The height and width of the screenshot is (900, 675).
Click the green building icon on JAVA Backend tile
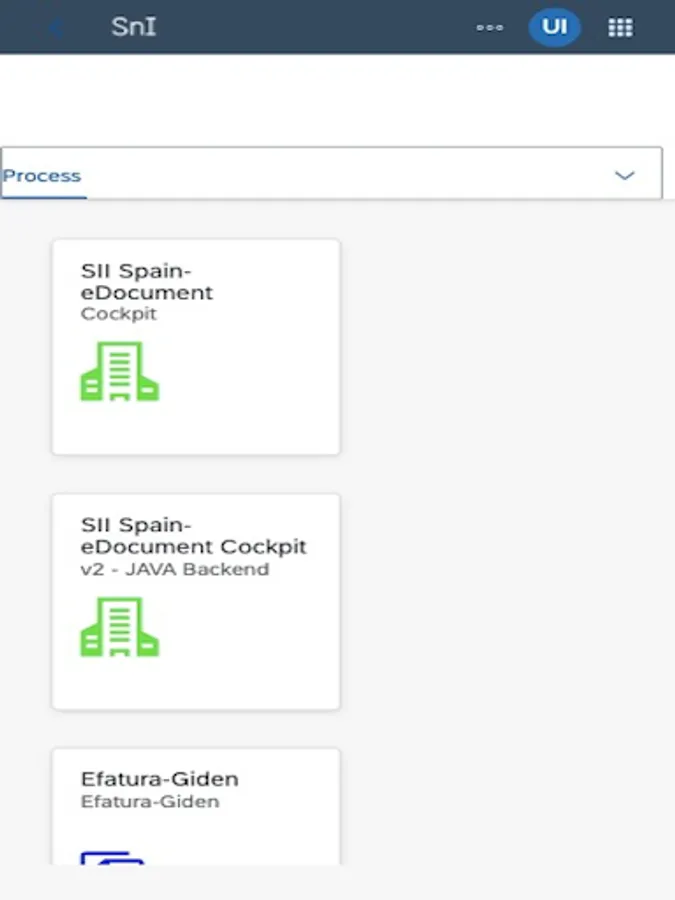(x=119, y=627)
